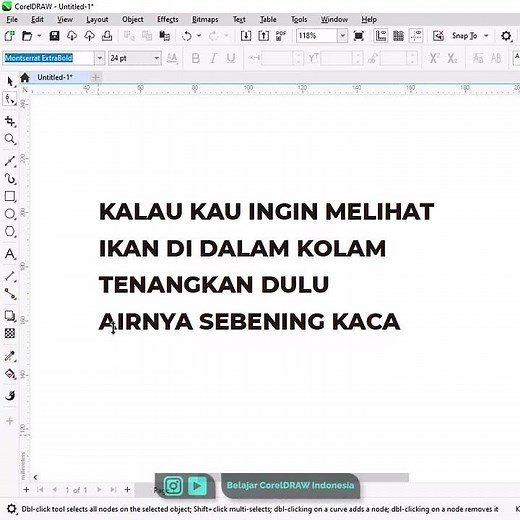The height and width of the screenshot is (520, 520).
Task: Select the Parallel Dimension tool
Action: pyautogui.click(x=10, y=276)
